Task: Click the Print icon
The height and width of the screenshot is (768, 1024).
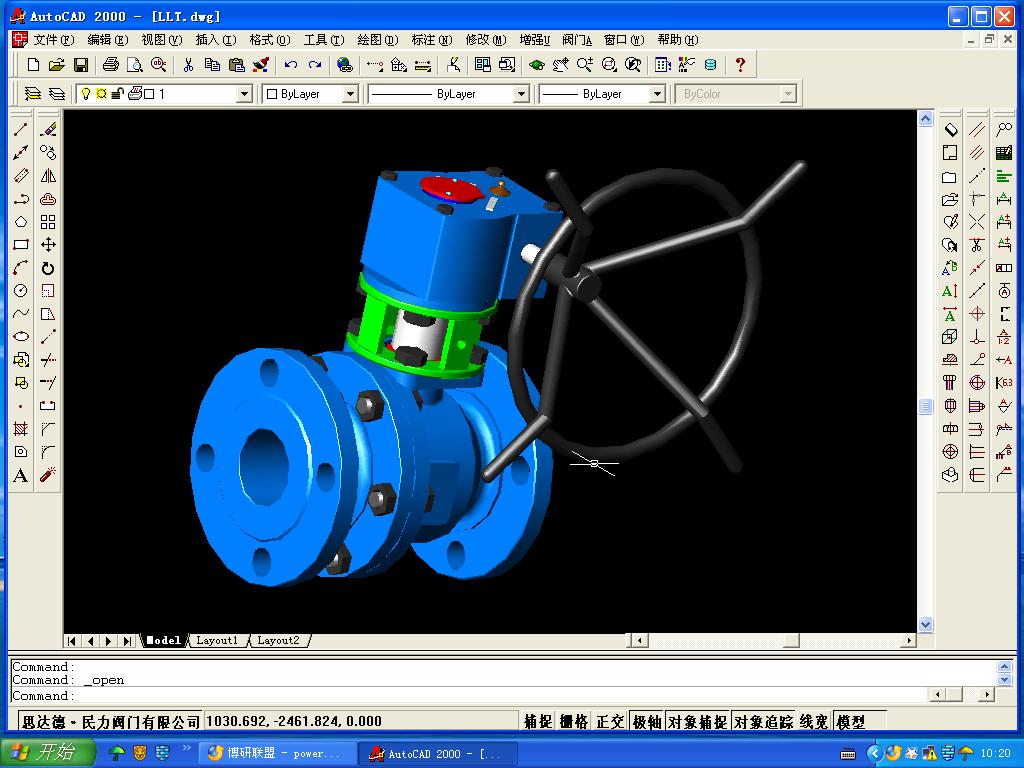Action: [x=111, y=65]
